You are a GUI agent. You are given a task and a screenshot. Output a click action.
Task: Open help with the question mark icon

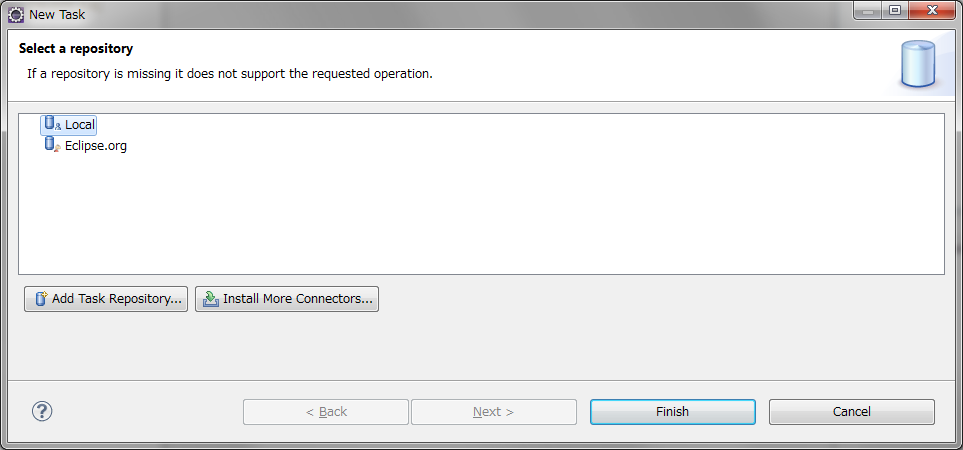[x=42, y=411]
